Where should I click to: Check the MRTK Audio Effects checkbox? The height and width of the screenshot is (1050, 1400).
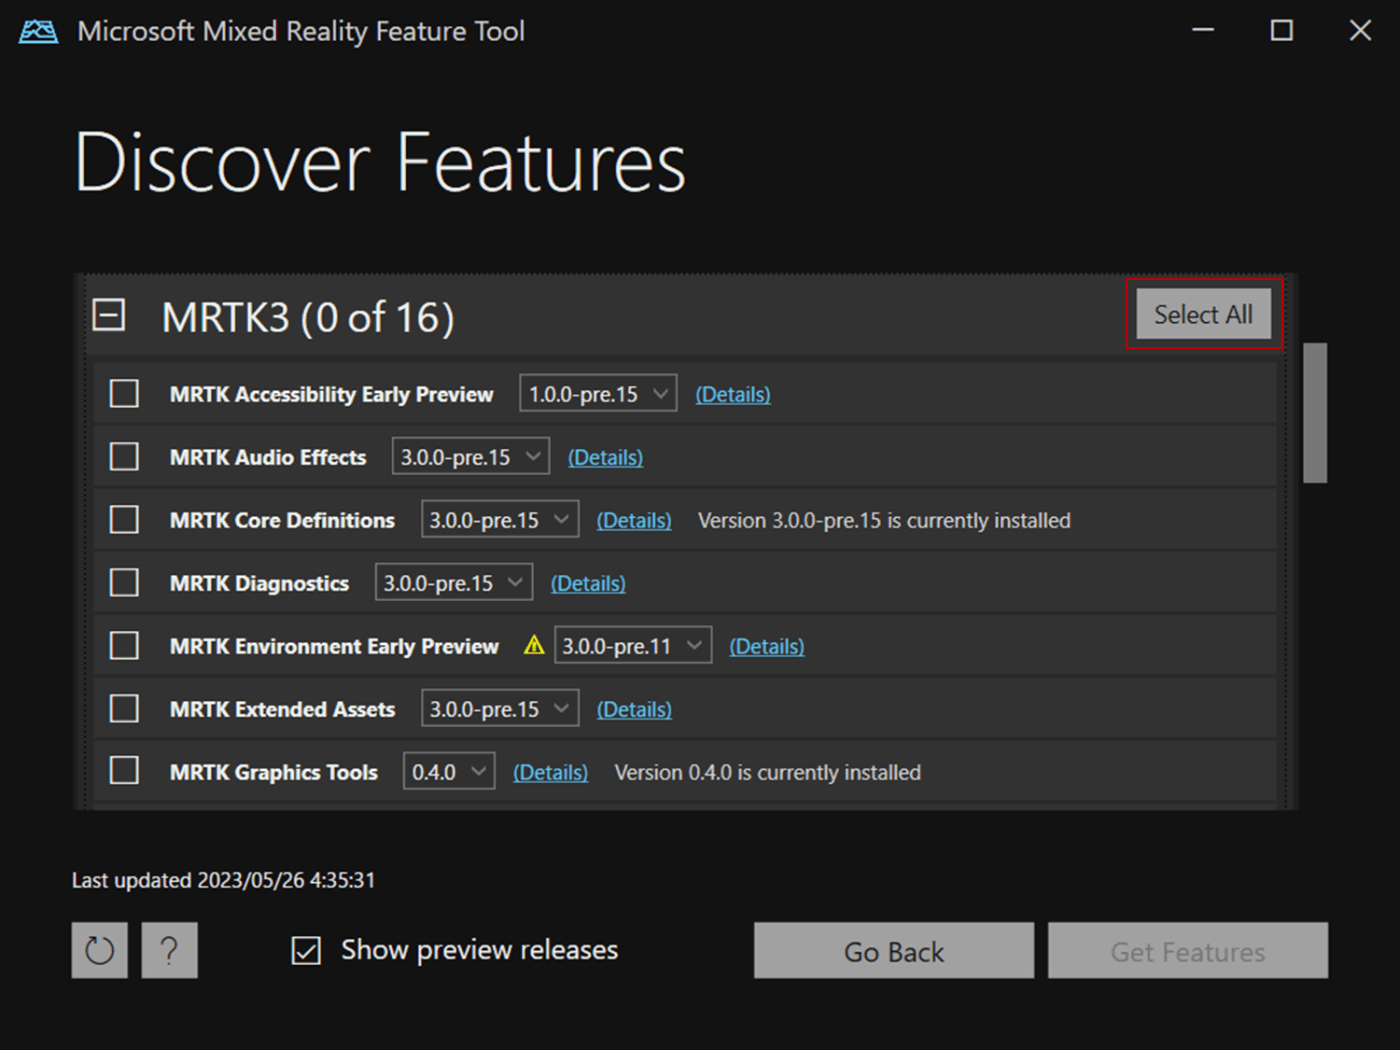pyautogui.click(x=124, y=457)
